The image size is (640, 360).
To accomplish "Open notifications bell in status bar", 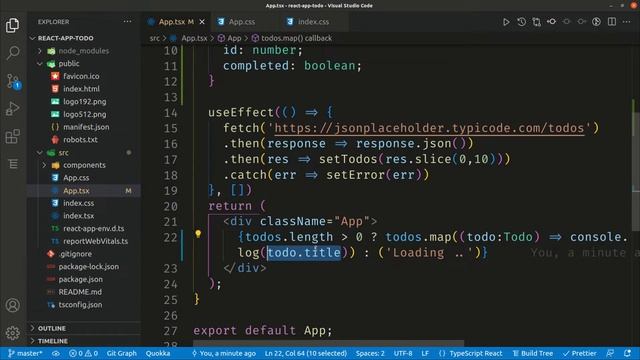I will (627, 353).
